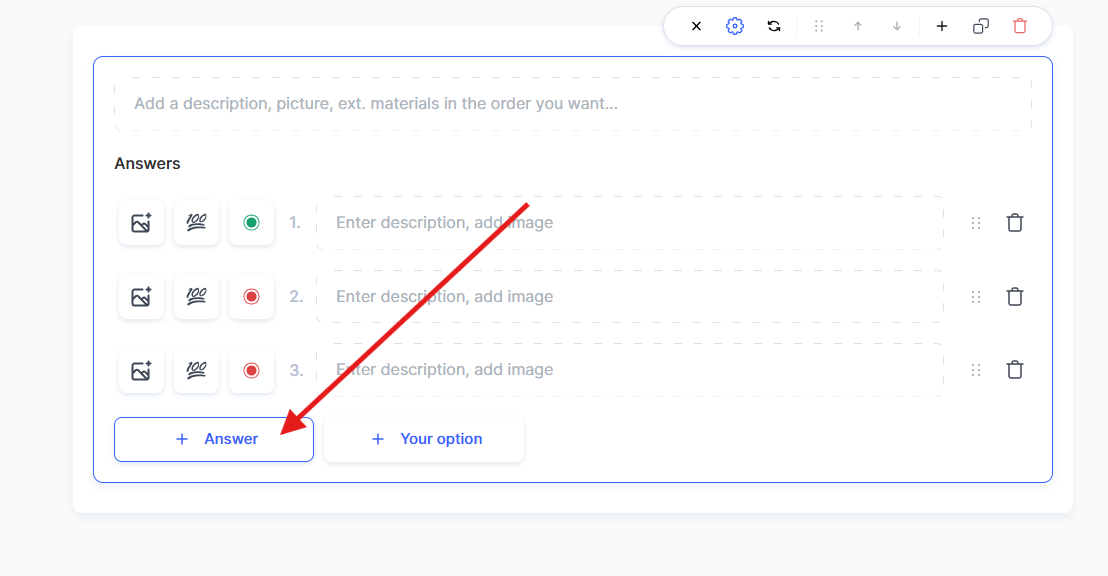Viewport: 1108px width, 576px height.
Task: Close the question editor with X icon
Action: [696, 26]
